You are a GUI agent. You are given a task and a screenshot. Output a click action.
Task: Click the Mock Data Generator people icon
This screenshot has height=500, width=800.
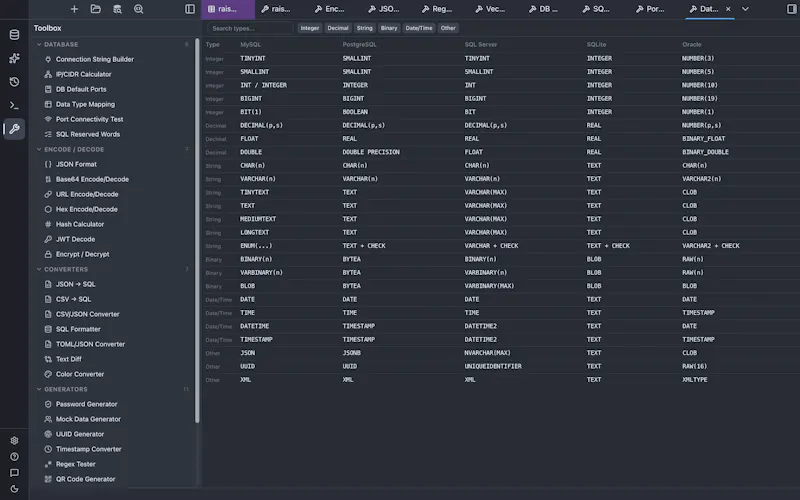(x=48, y=419)
